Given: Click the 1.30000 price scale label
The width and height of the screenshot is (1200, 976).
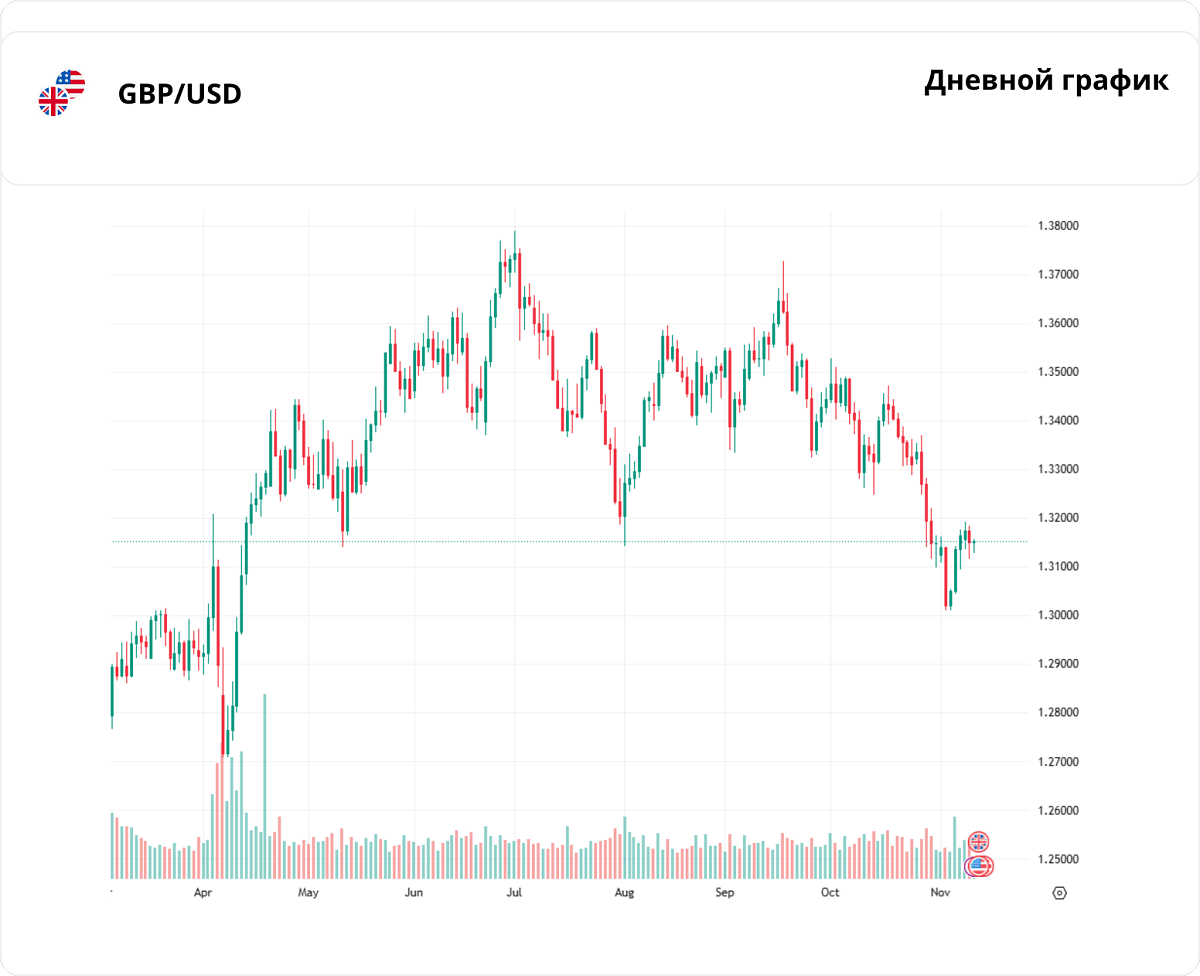Looking at the screenshot, I should 1057,616.
